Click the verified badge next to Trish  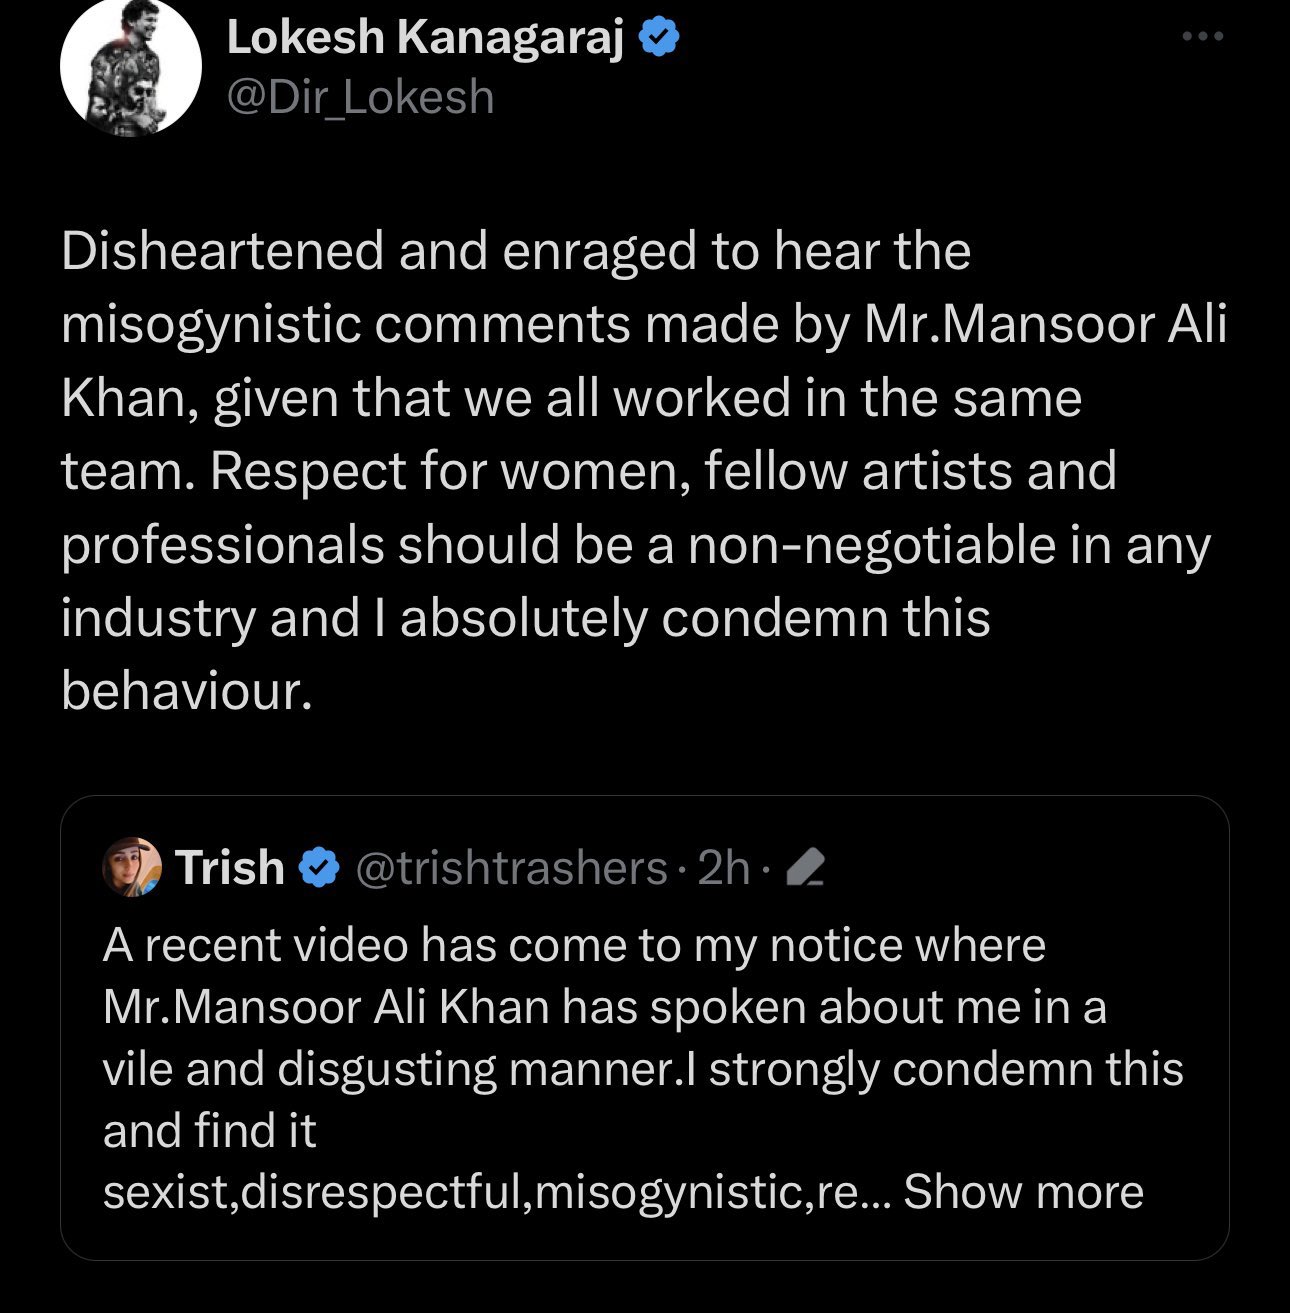click(x=320, y=867)
